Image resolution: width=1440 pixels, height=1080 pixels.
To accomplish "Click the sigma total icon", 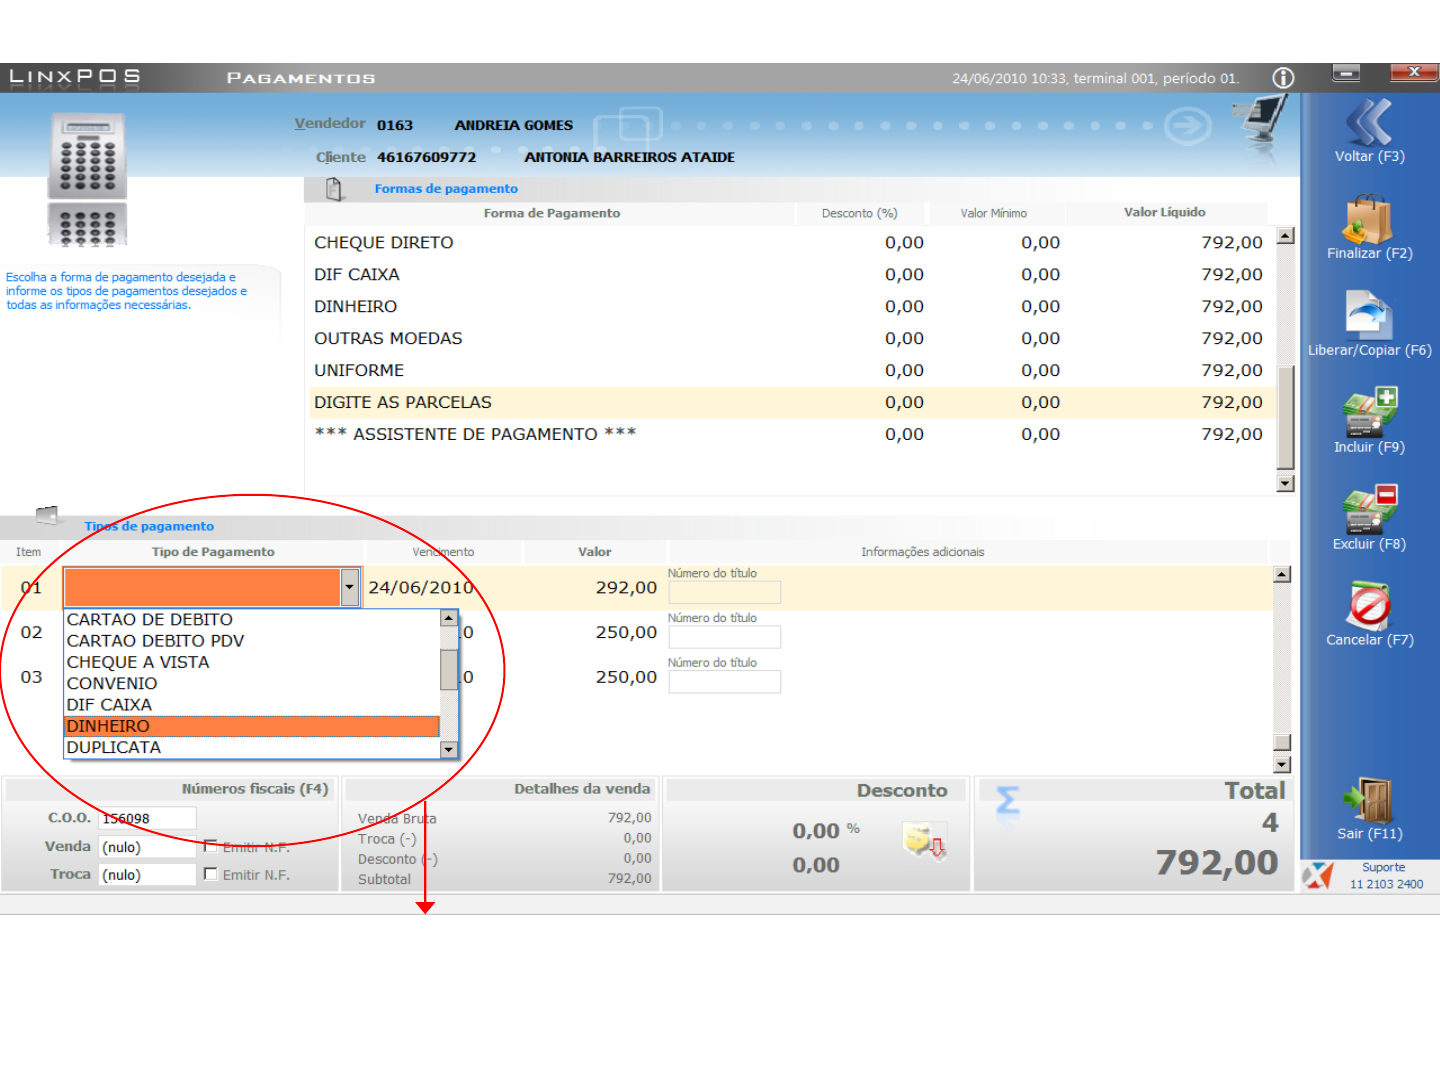I will point(1008,801).
